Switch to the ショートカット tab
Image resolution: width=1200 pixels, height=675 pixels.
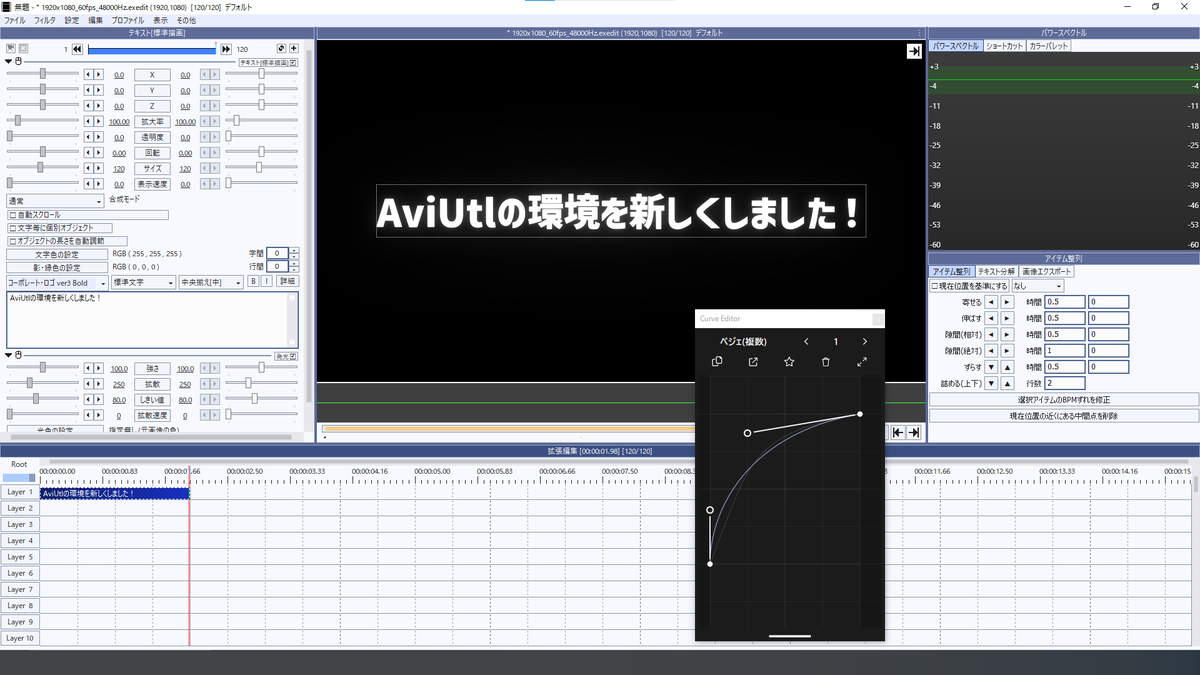(1004, 46)
